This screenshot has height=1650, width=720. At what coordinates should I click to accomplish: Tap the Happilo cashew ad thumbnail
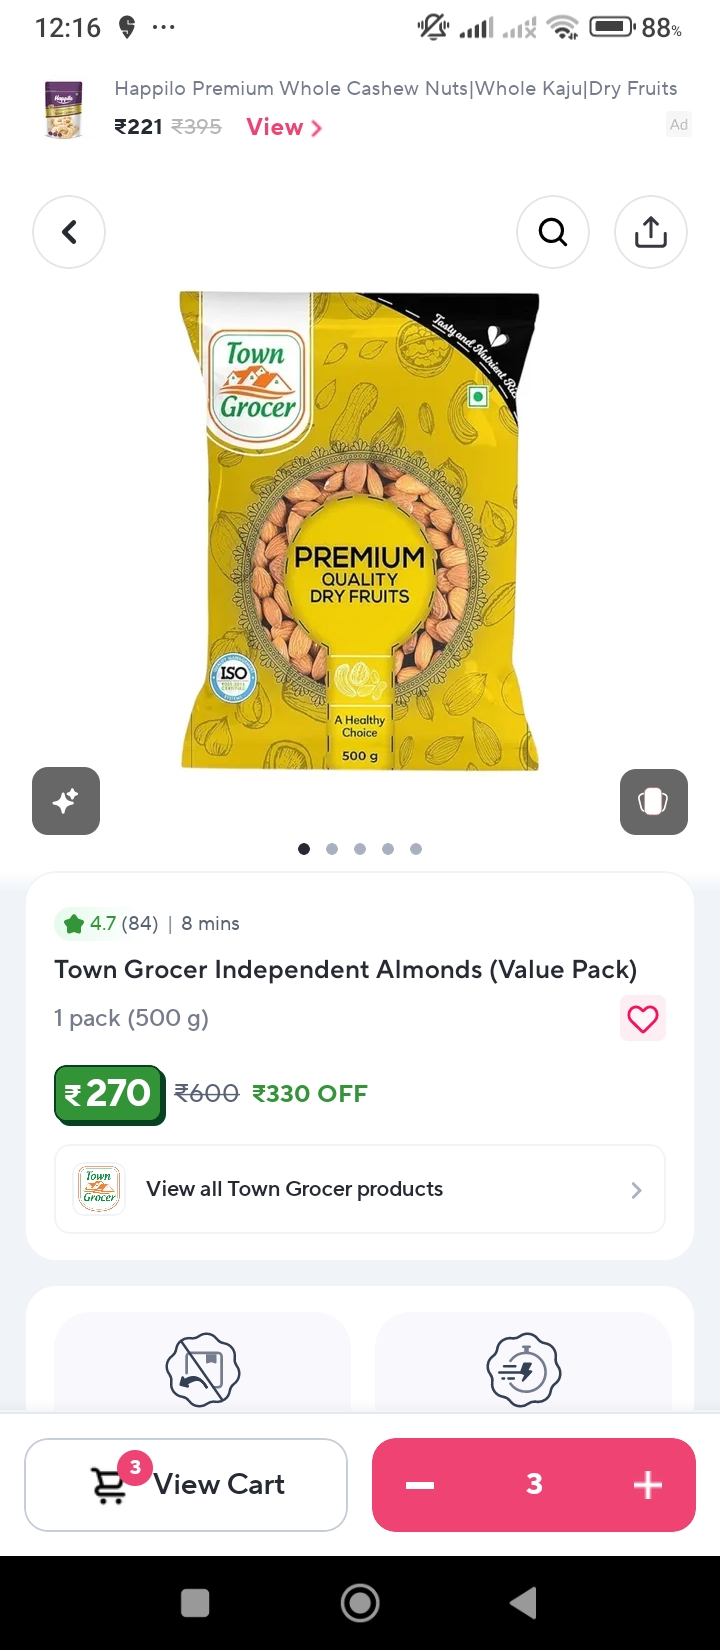pyautogui.click(x=63, y=109)
